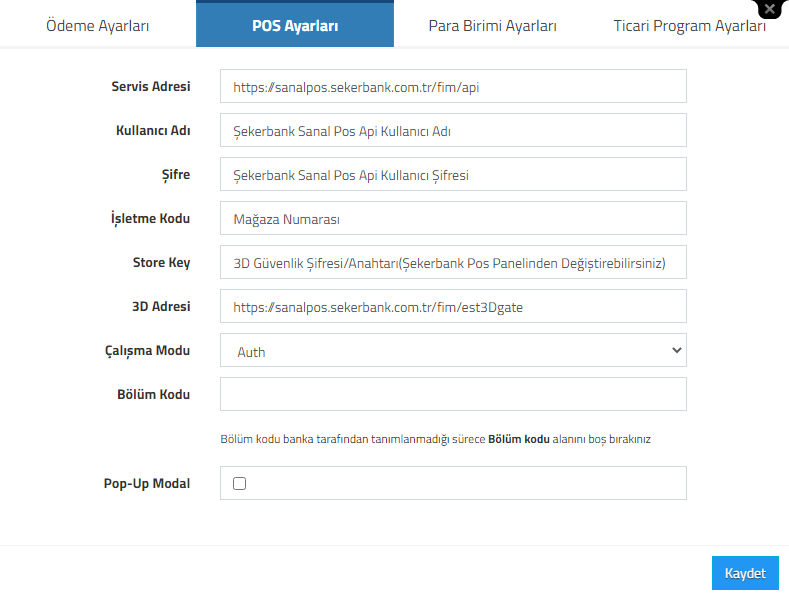Focus the Servis Adresi input field
The height and width of the screenshot is (598, 789).
453,86
